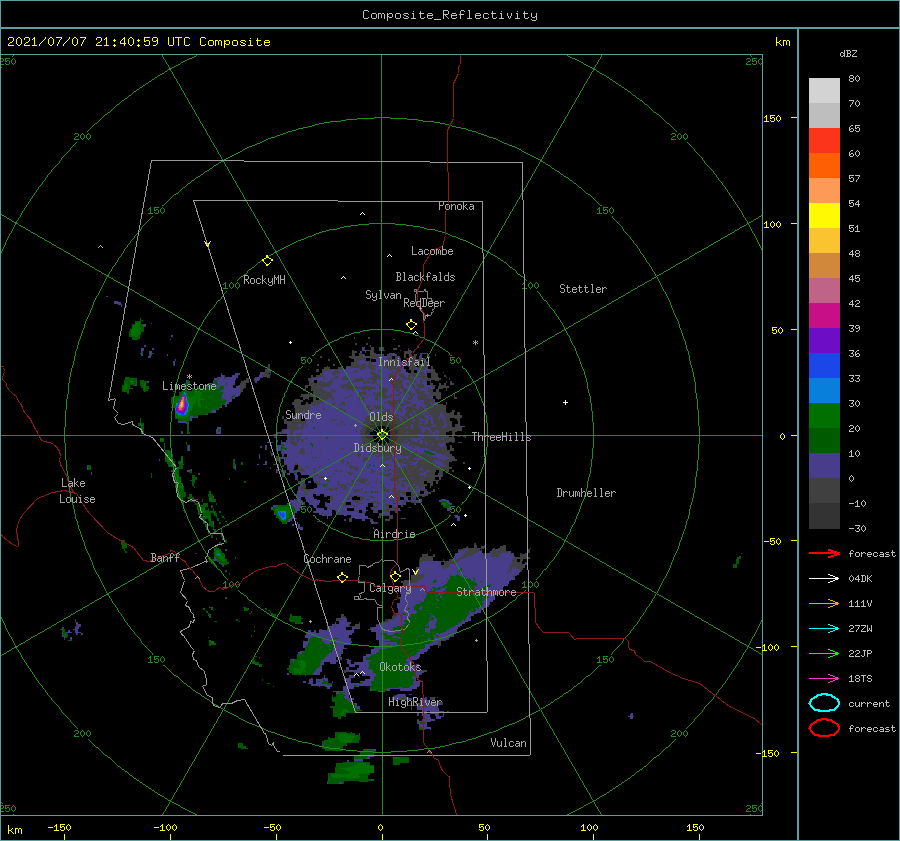This screenshot has width=900, height=841.
Task: Click the Strathmore label
Action: coord(486,592)
